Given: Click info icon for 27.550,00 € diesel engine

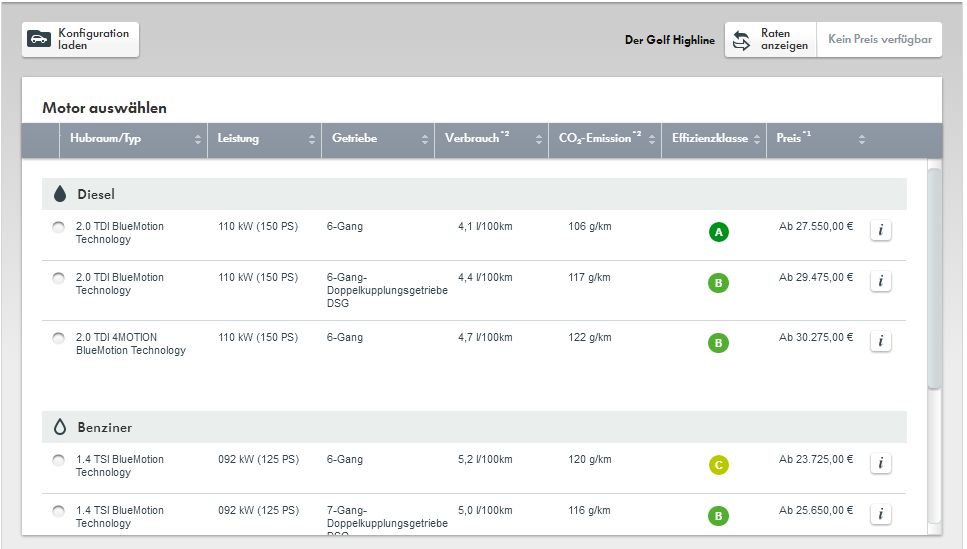Looking at the screenshot, I should tap(880, 231).
